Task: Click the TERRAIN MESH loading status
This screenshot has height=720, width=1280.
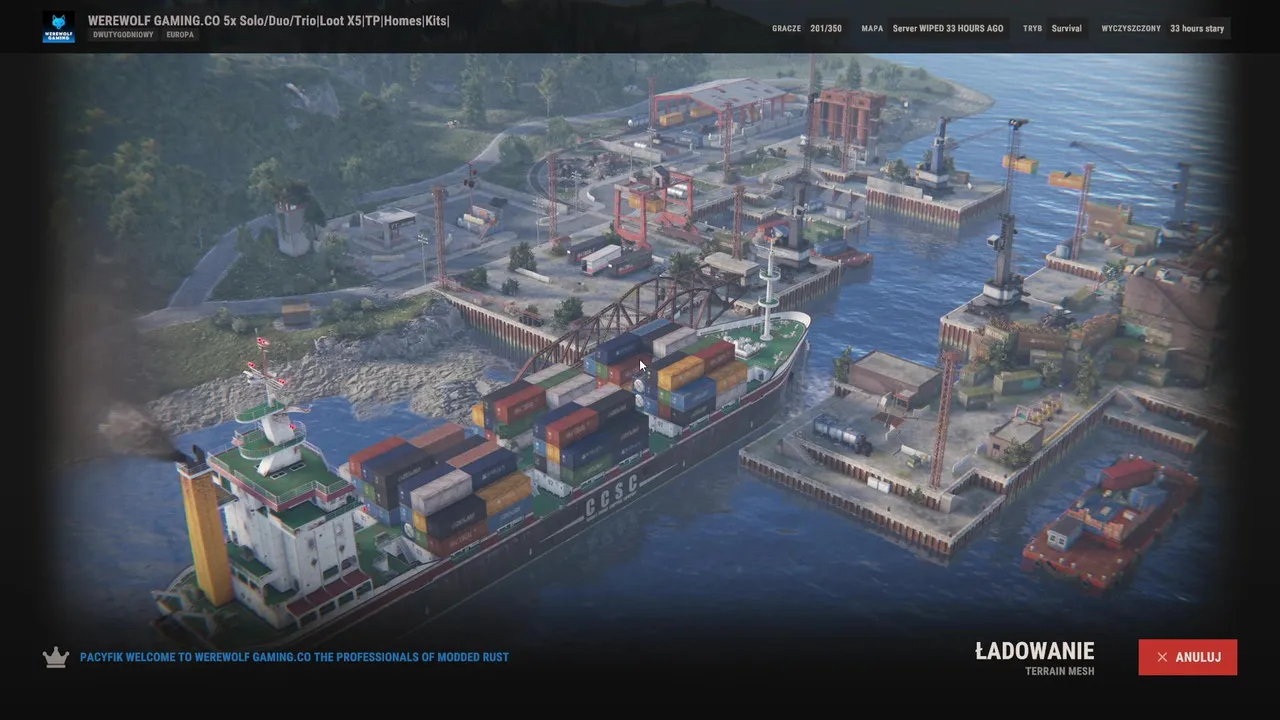Action: click(1059, 671)
